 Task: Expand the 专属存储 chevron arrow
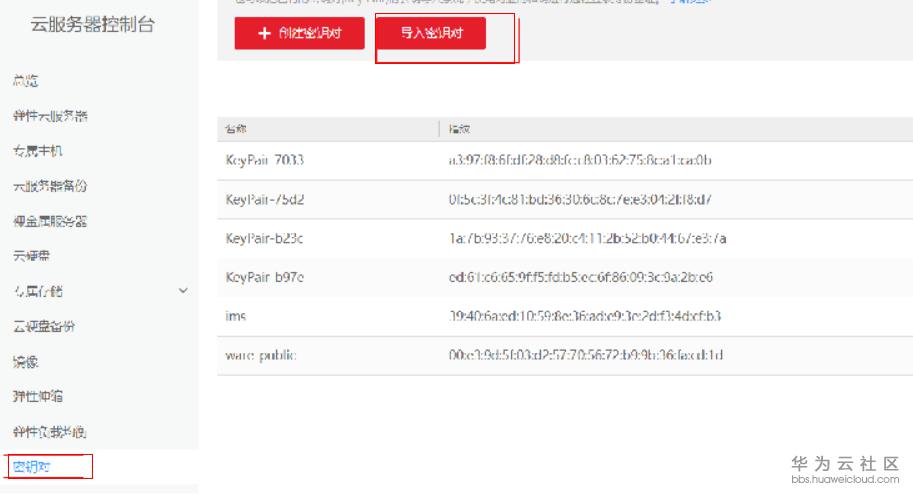[183, 291]
